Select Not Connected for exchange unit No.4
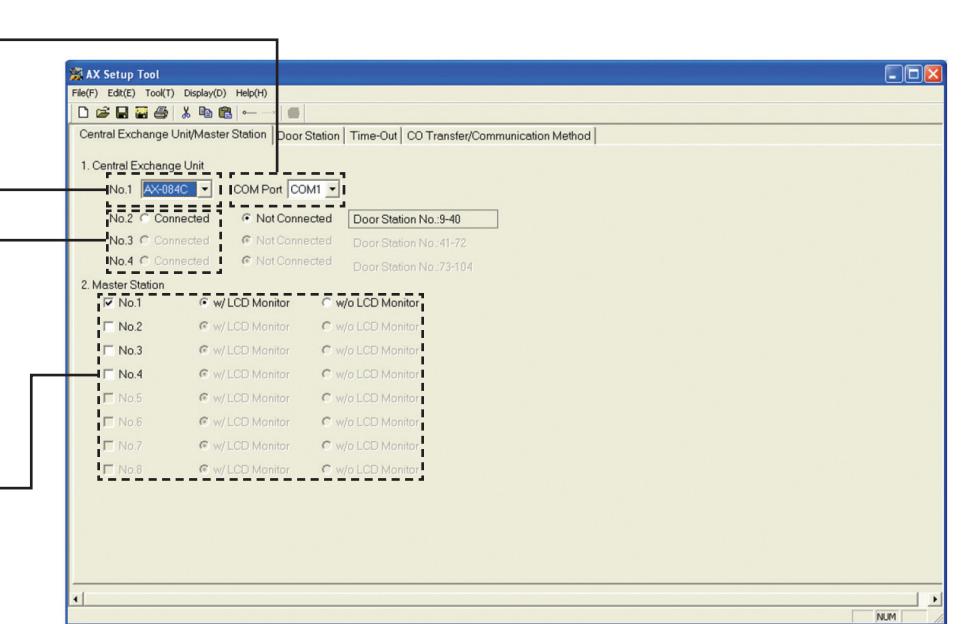966x624 pixels. click(246, 261)
